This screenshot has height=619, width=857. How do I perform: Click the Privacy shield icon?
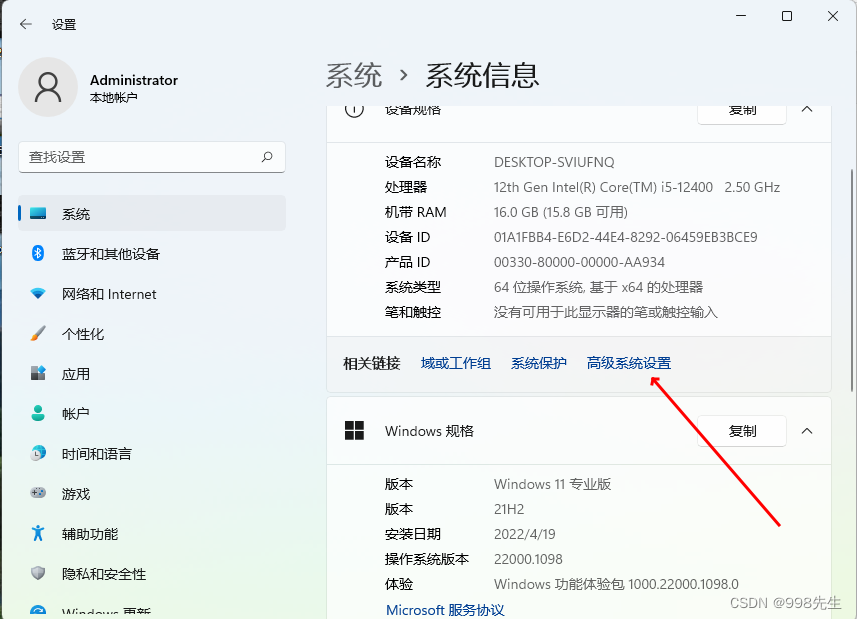point(38,573)
